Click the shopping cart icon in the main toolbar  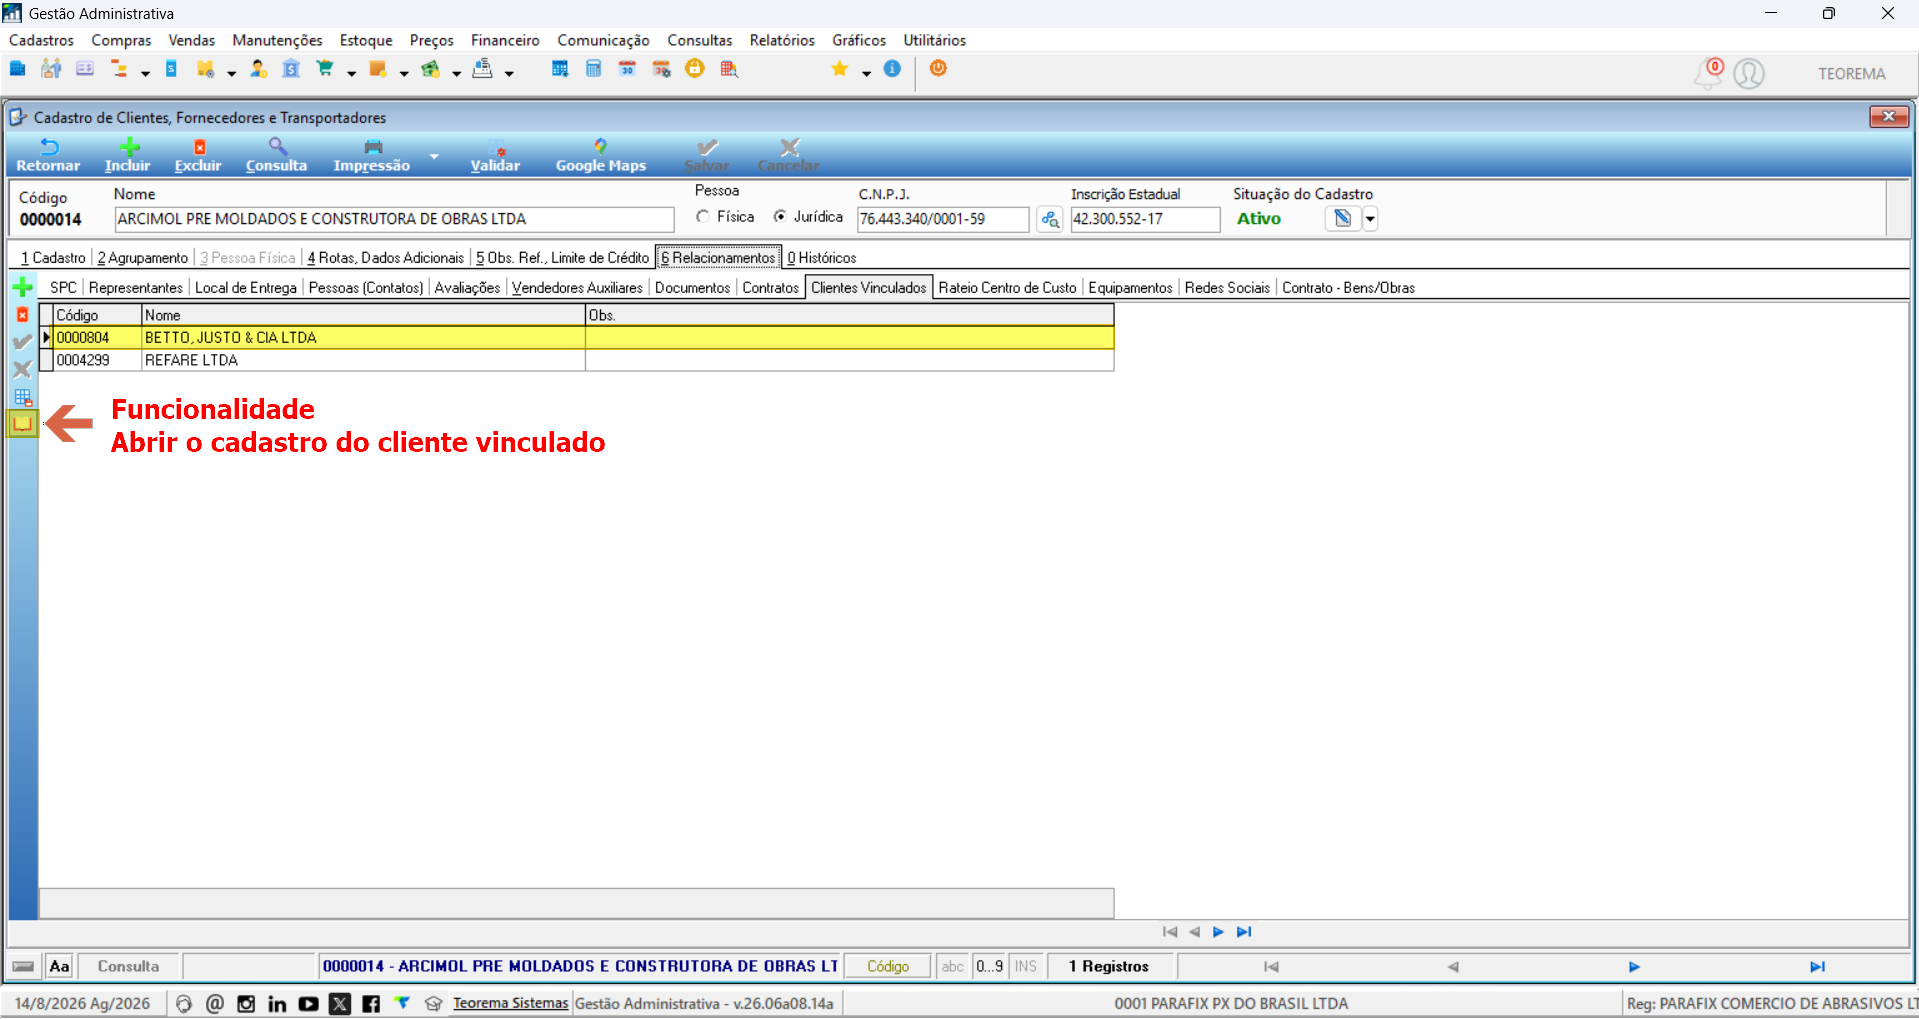coord(325,69)
